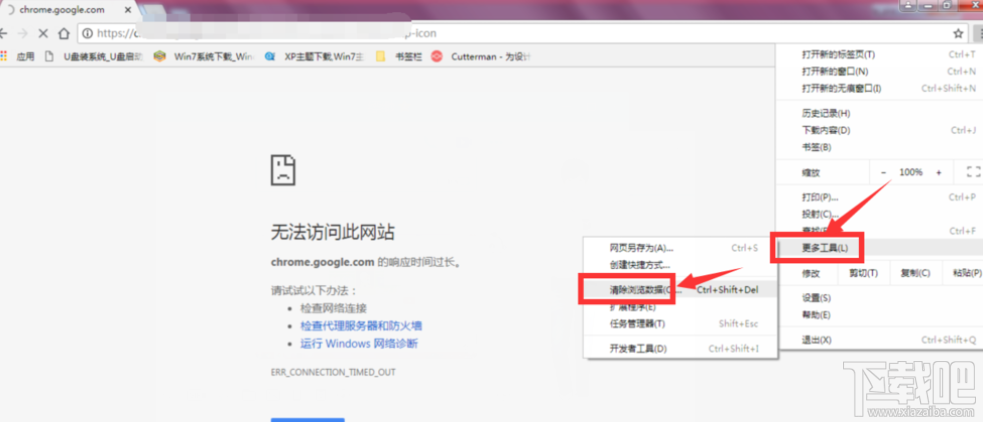Open the XP主题下载 bookmark icon

click(270, 56)
